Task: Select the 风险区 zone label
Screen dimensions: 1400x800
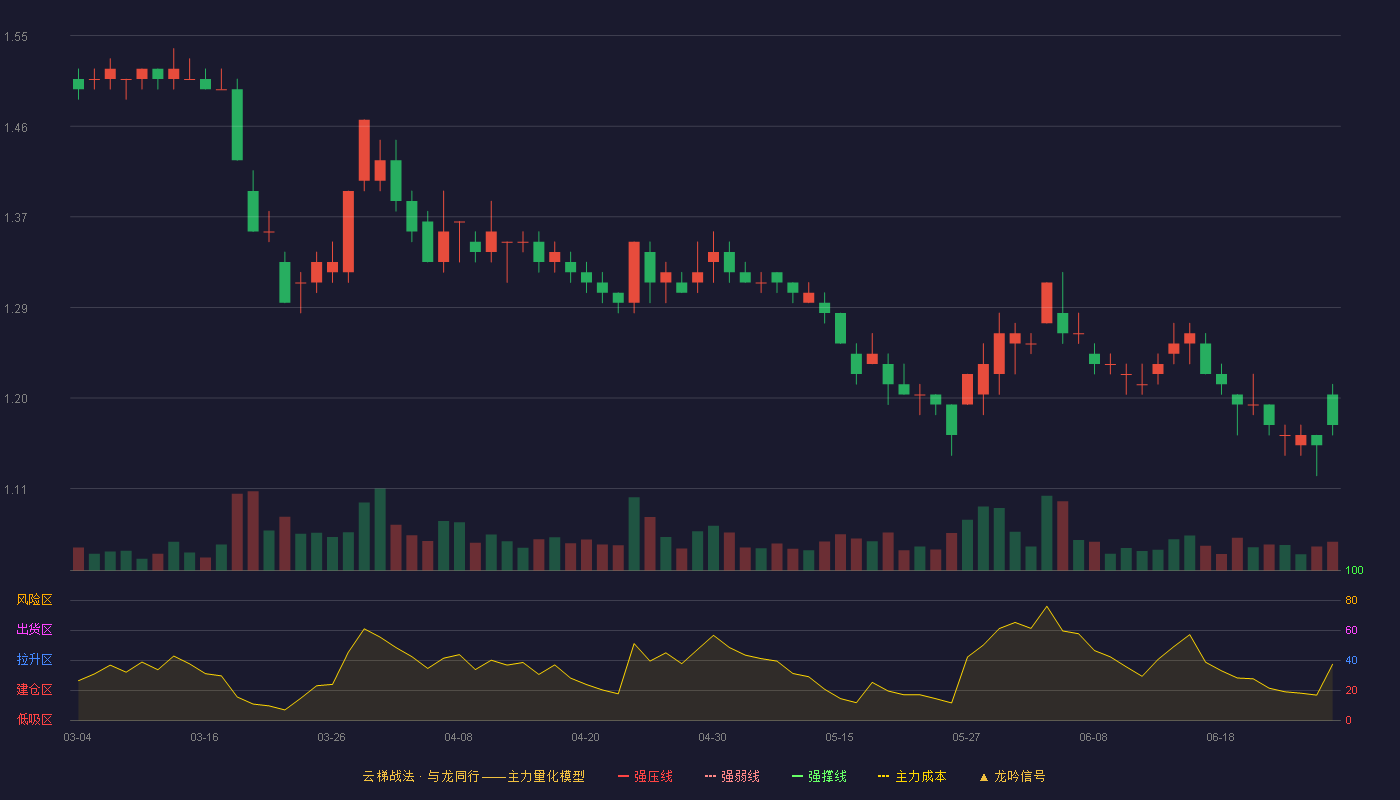Action: tap(34, 600)
